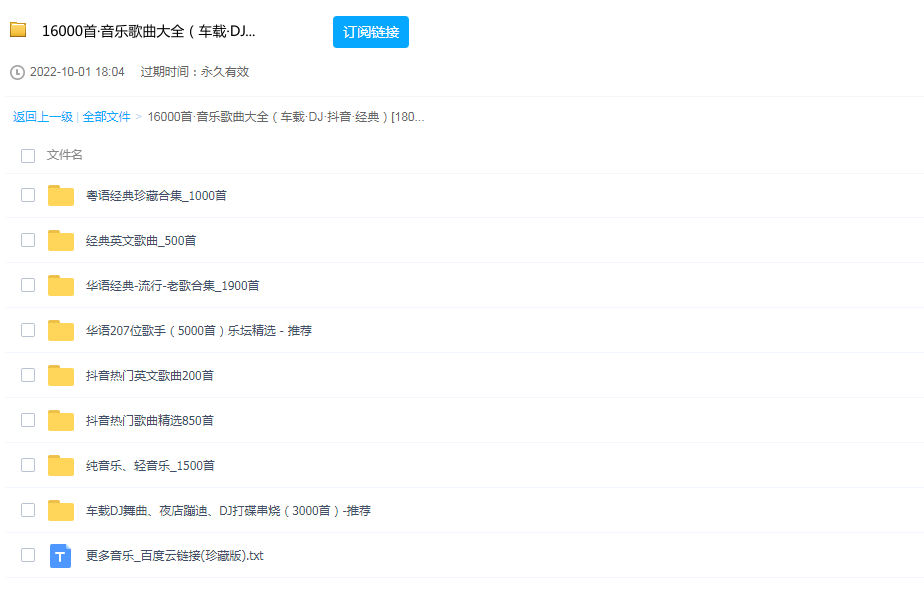Click the 返回上一级 link
The width and height of the screenshot is (924, 593).
pyautogui.click(x=43, y=117)
